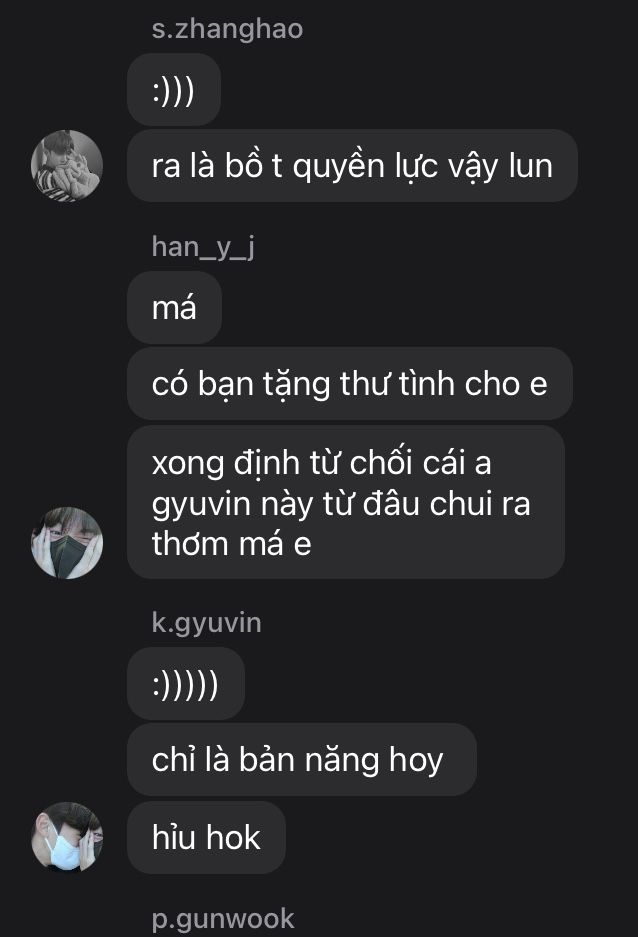Open s.zhanghao's profile picture avatar
The image size is (638, 937).
point(67,166)
